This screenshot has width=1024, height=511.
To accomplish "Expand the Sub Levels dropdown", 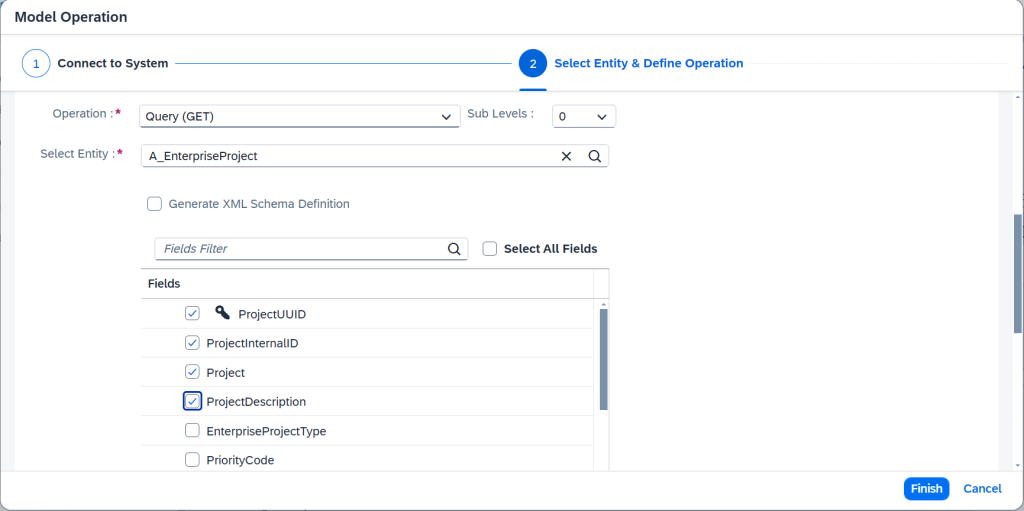I will point(584,117).
